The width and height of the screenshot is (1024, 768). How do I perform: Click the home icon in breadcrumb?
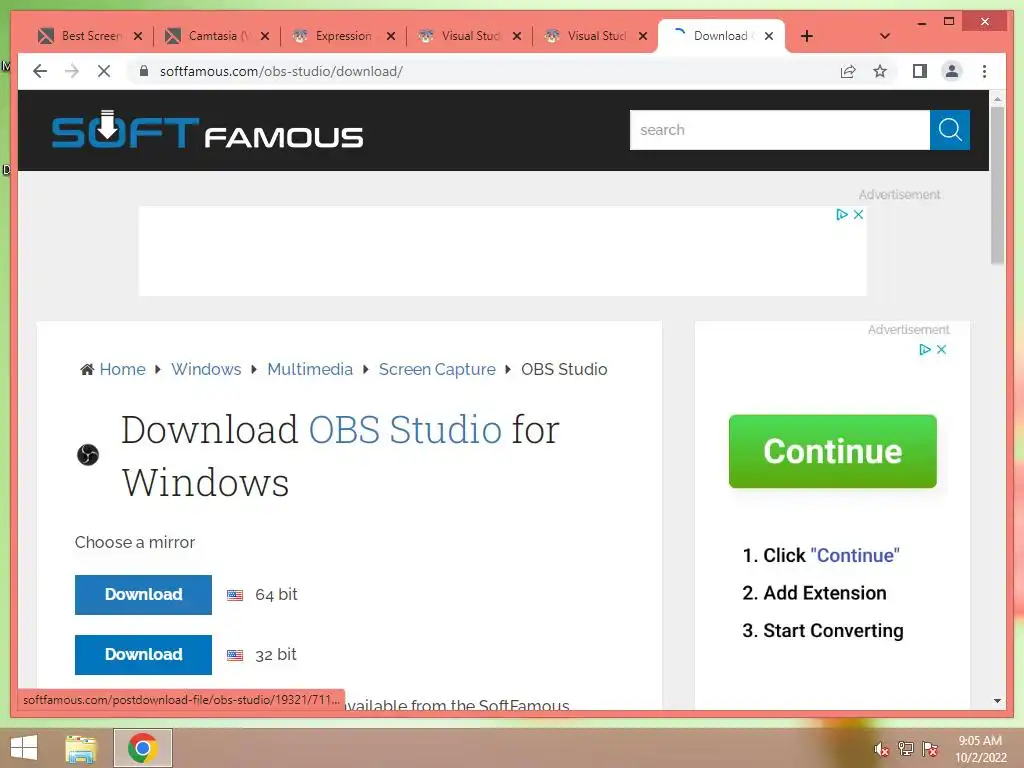click(x=87, y=370)
